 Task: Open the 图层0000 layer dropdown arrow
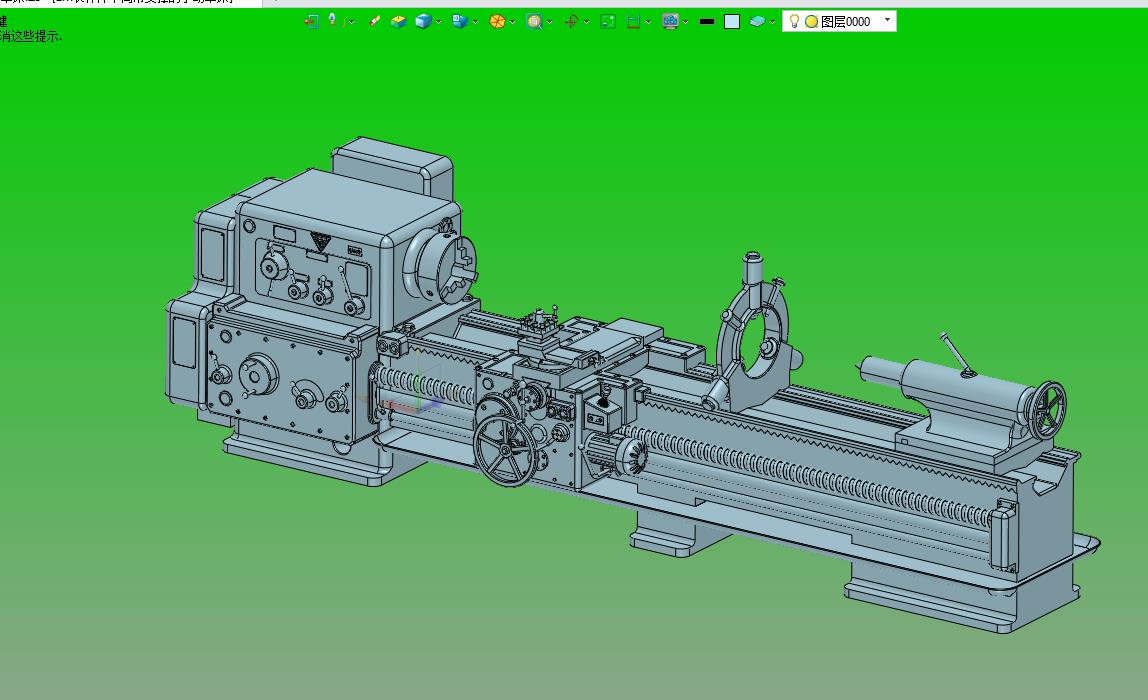887,20
